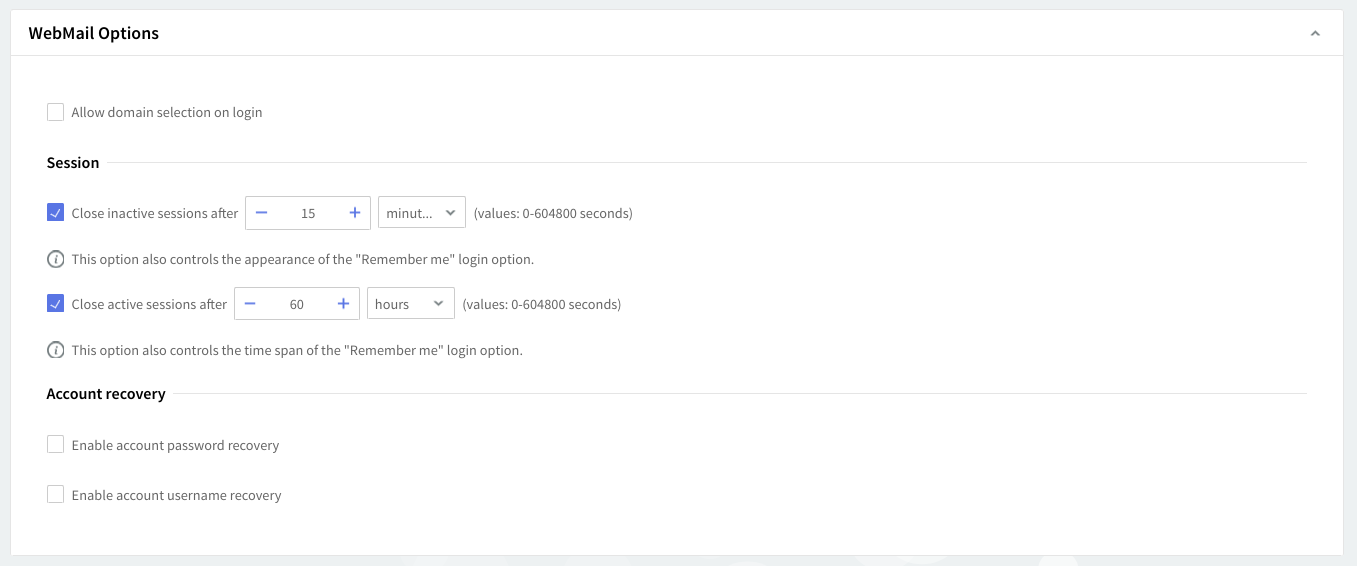Click plus icon for inactive sessions timeout
This screenshot has height=566, width=1357.
pos(355,213)
